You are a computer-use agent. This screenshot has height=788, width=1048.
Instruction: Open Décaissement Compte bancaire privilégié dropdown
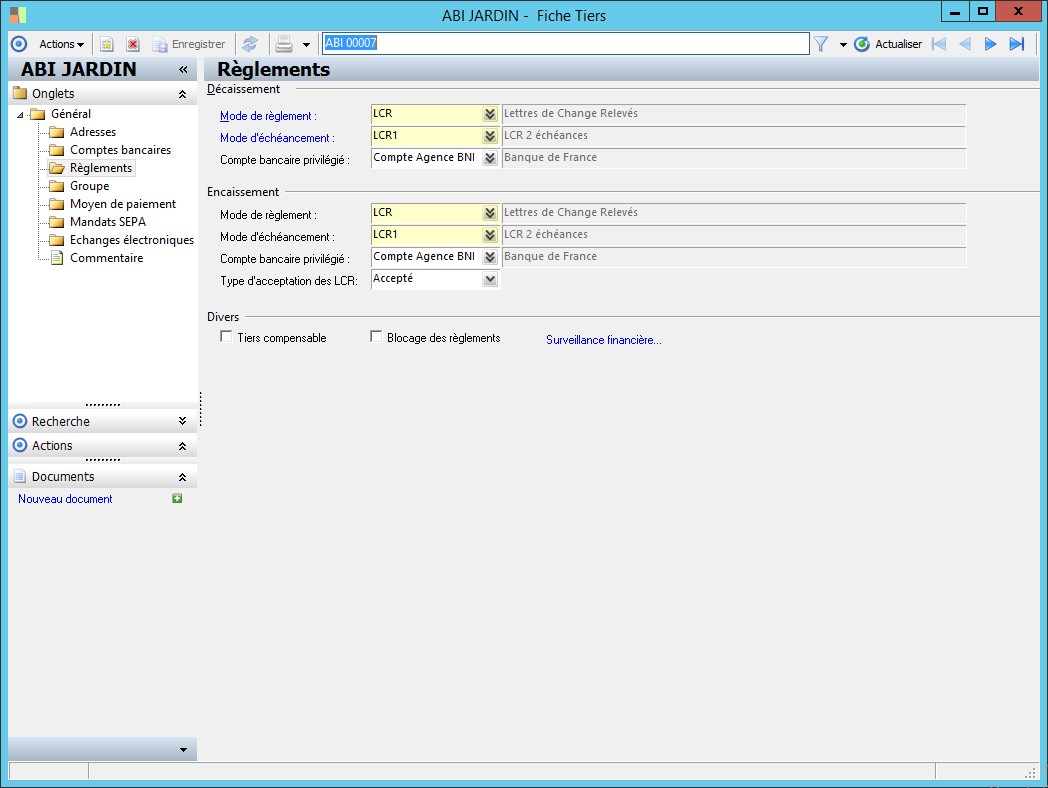pos(490,158)
